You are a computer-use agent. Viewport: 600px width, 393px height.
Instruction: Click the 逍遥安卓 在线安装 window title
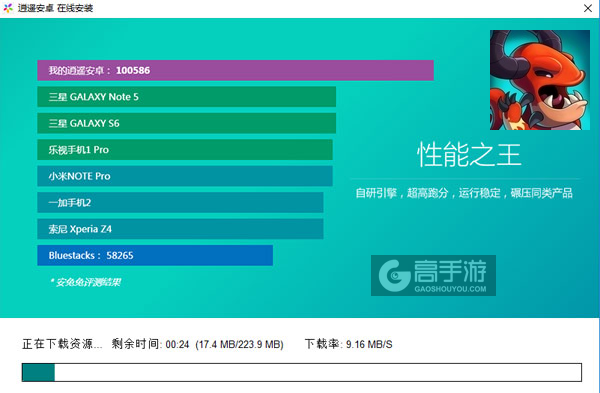pos(55,8)
